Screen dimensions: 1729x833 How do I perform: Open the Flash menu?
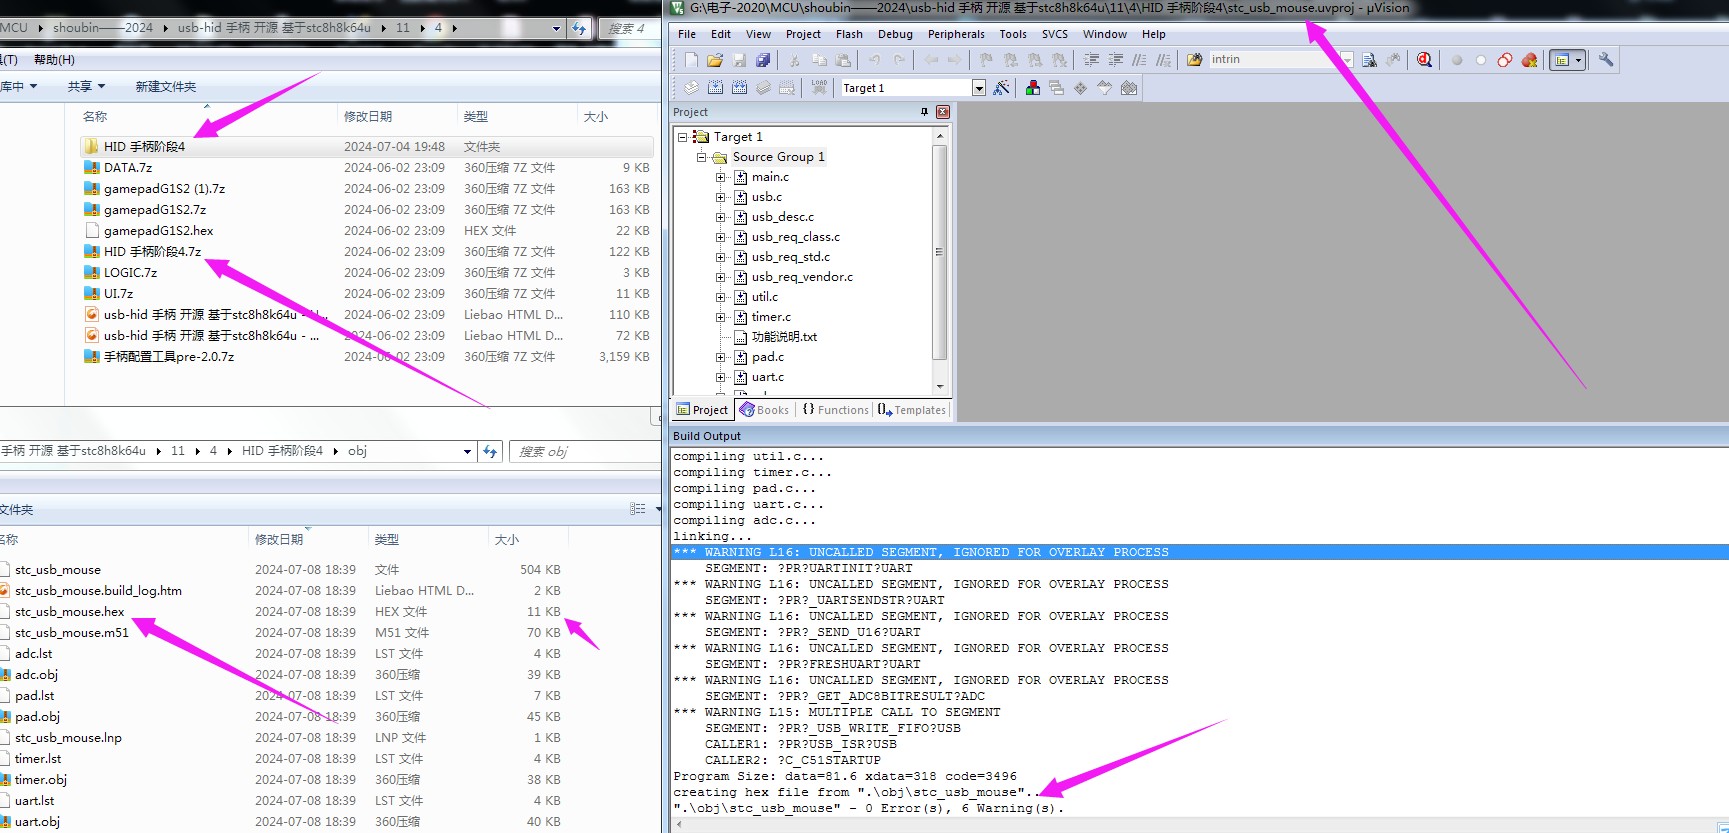pos(849,34)
